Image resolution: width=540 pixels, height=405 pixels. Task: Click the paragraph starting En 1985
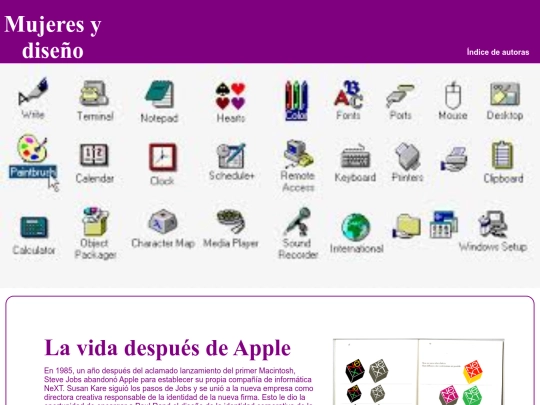point(178,385)
